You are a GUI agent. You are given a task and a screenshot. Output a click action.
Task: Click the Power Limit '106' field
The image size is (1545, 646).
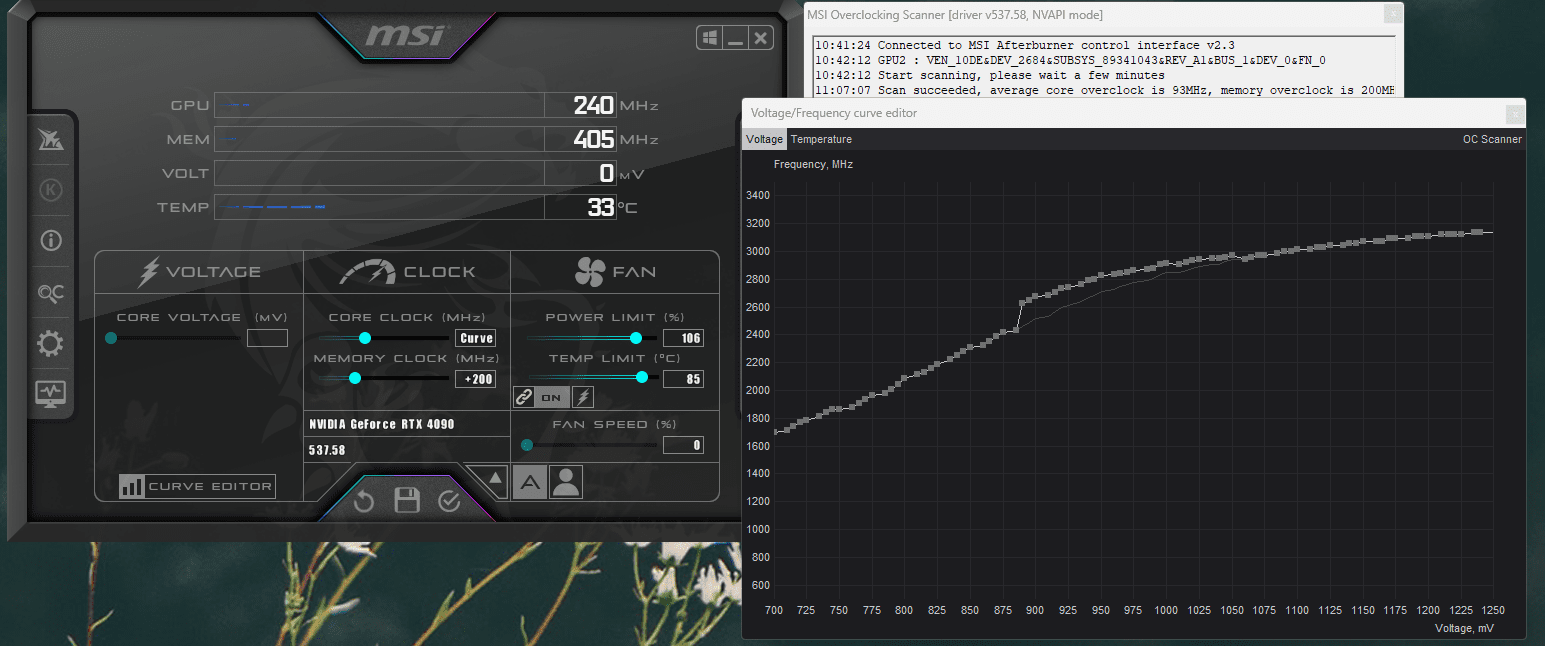coord(683,338)
